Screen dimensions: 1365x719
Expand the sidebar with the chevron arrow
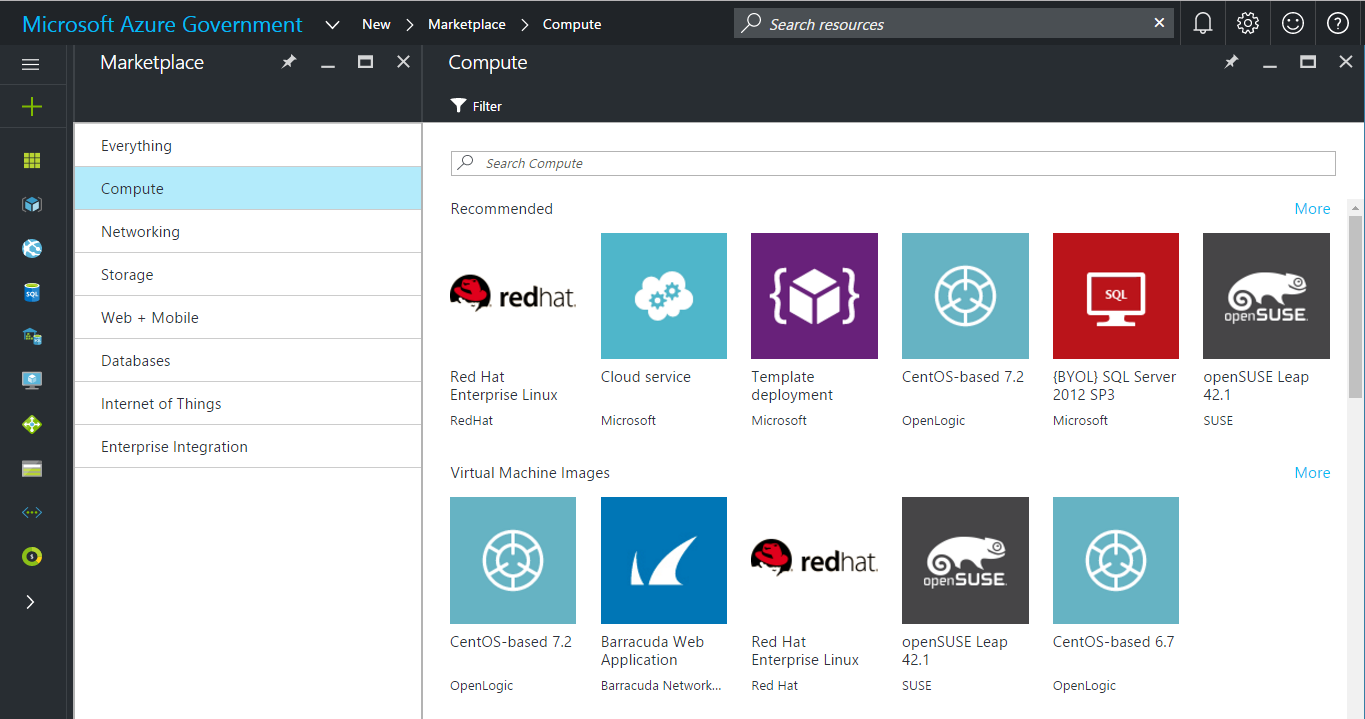point(31,601)
